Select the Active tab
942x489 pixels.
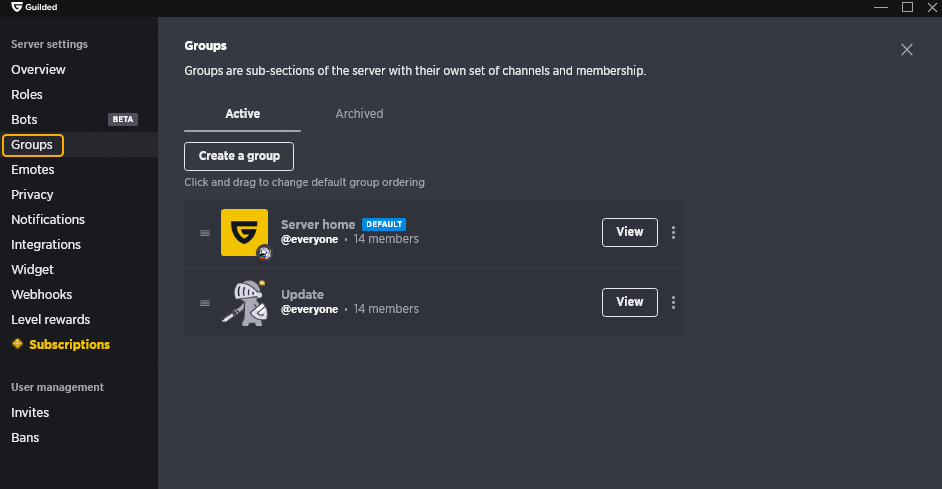coord(243,114)
